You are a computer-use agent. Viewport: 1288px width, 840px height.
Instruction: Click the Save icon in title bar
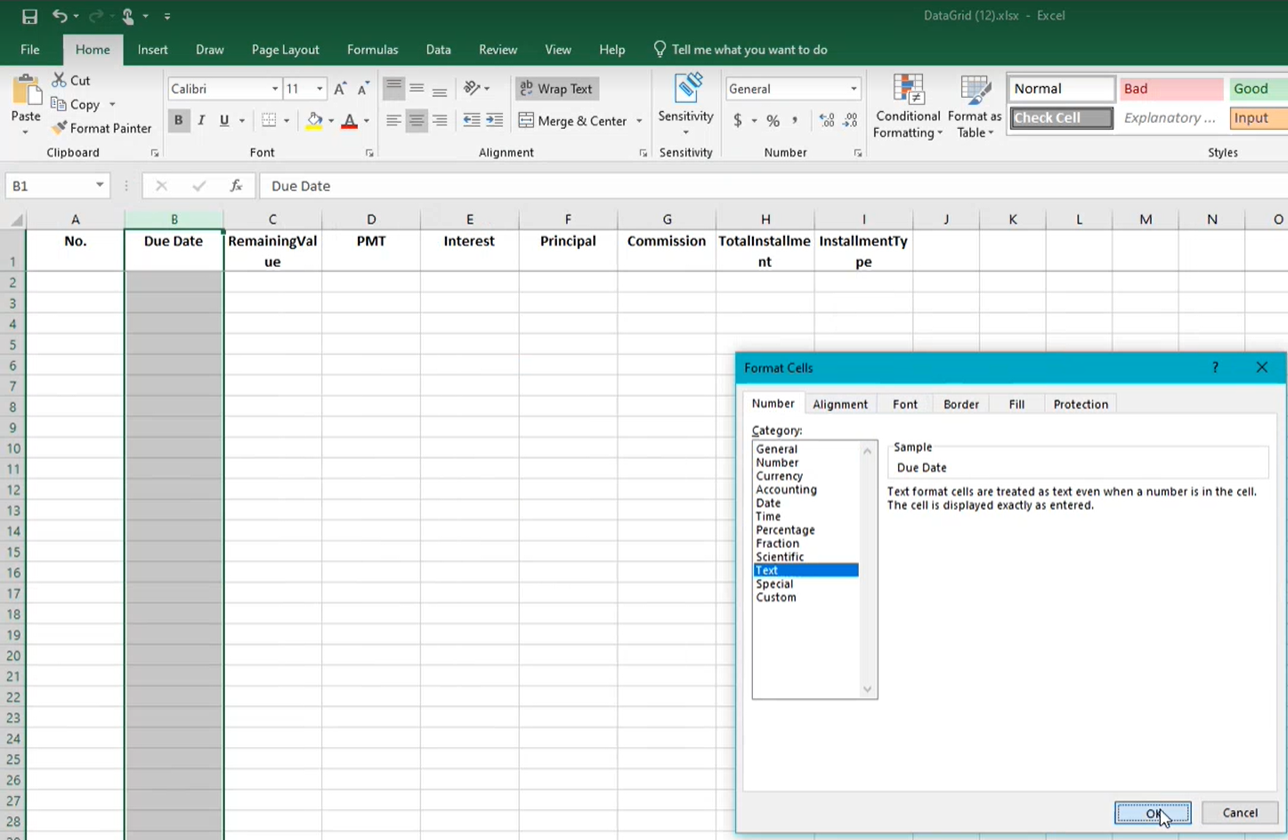(x=29, y=16)
